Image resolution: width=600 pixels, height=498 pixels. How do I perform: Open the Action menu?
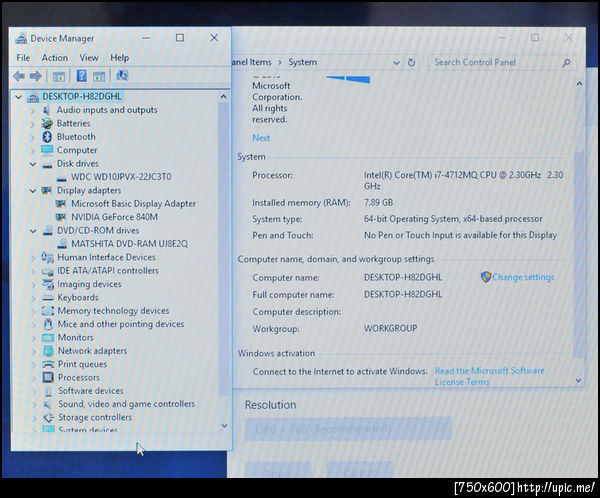coord(55,58)
